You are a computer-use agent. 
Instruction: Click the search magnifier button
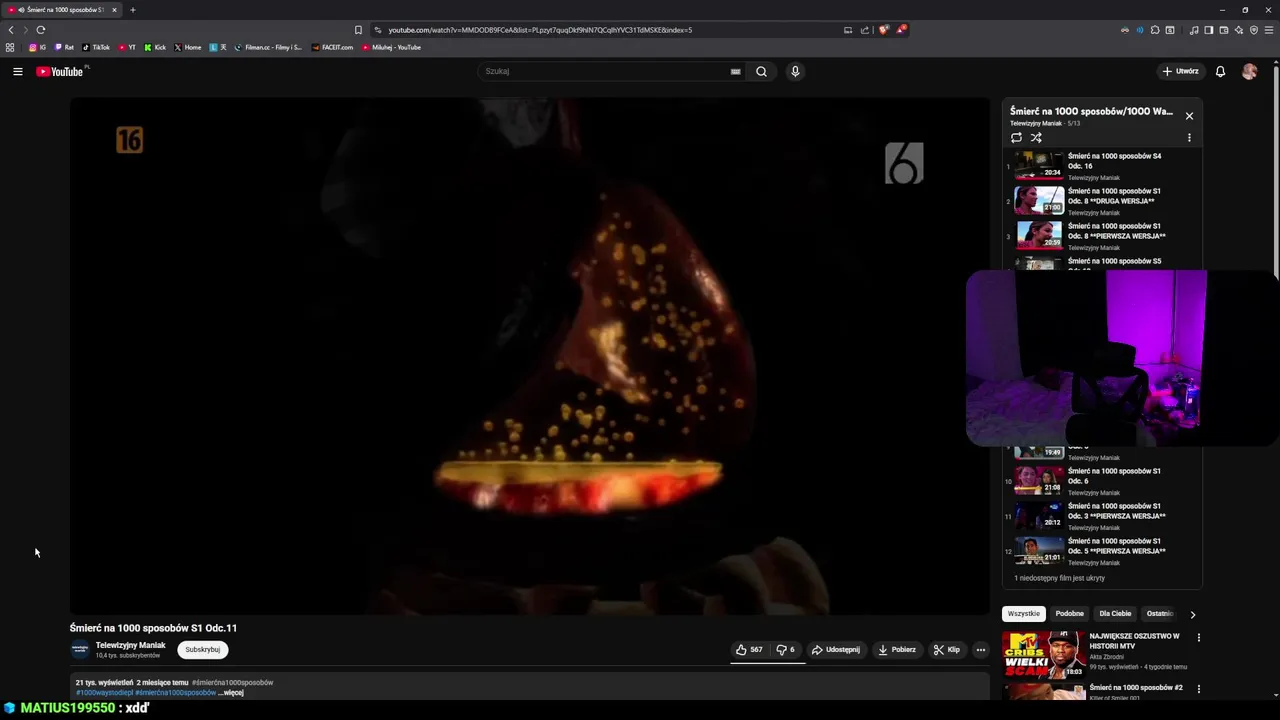pos(761,71)
